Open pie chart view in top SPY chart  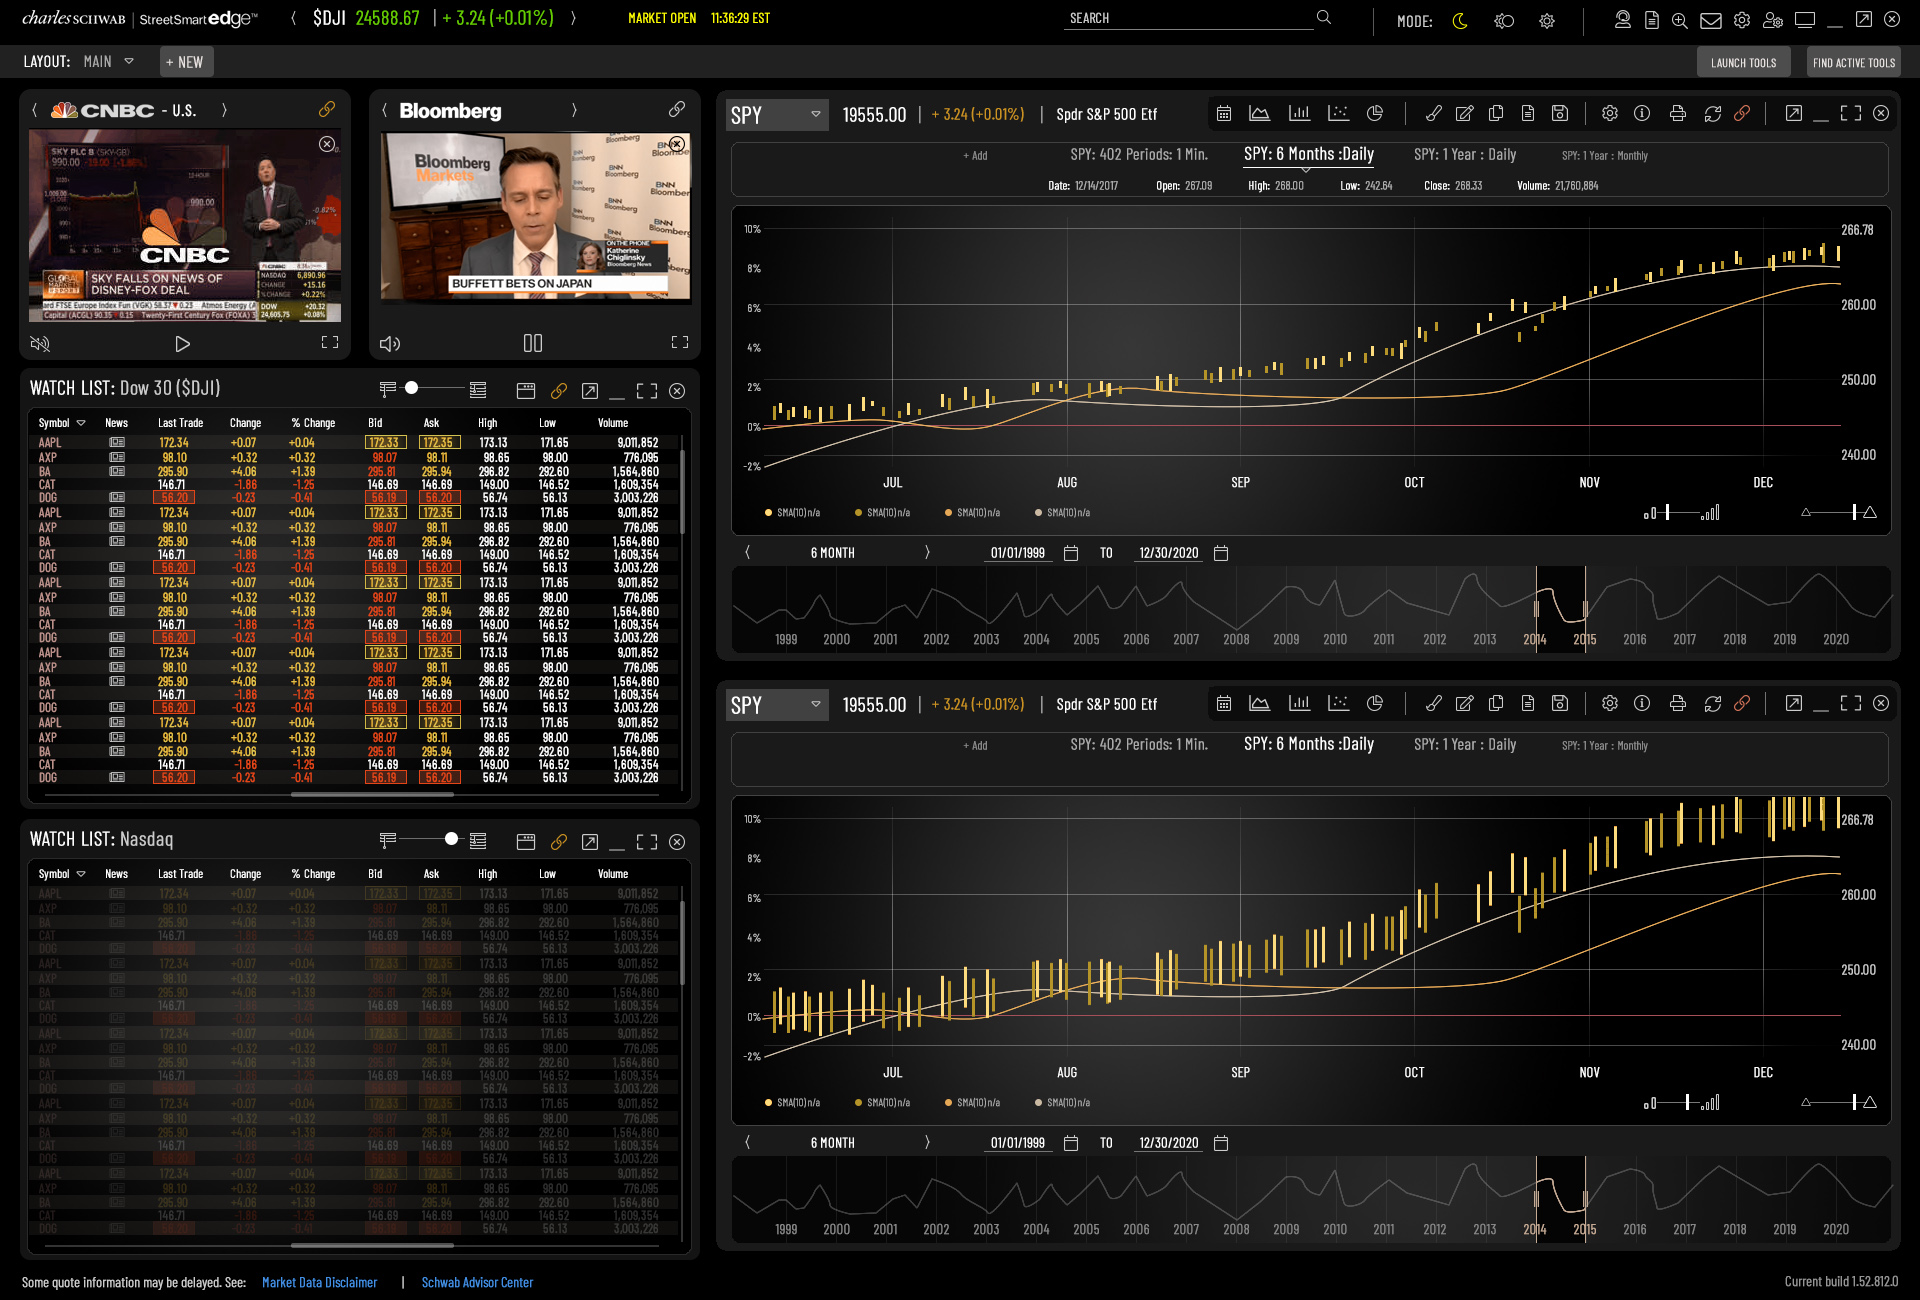tap(1375, 114)
